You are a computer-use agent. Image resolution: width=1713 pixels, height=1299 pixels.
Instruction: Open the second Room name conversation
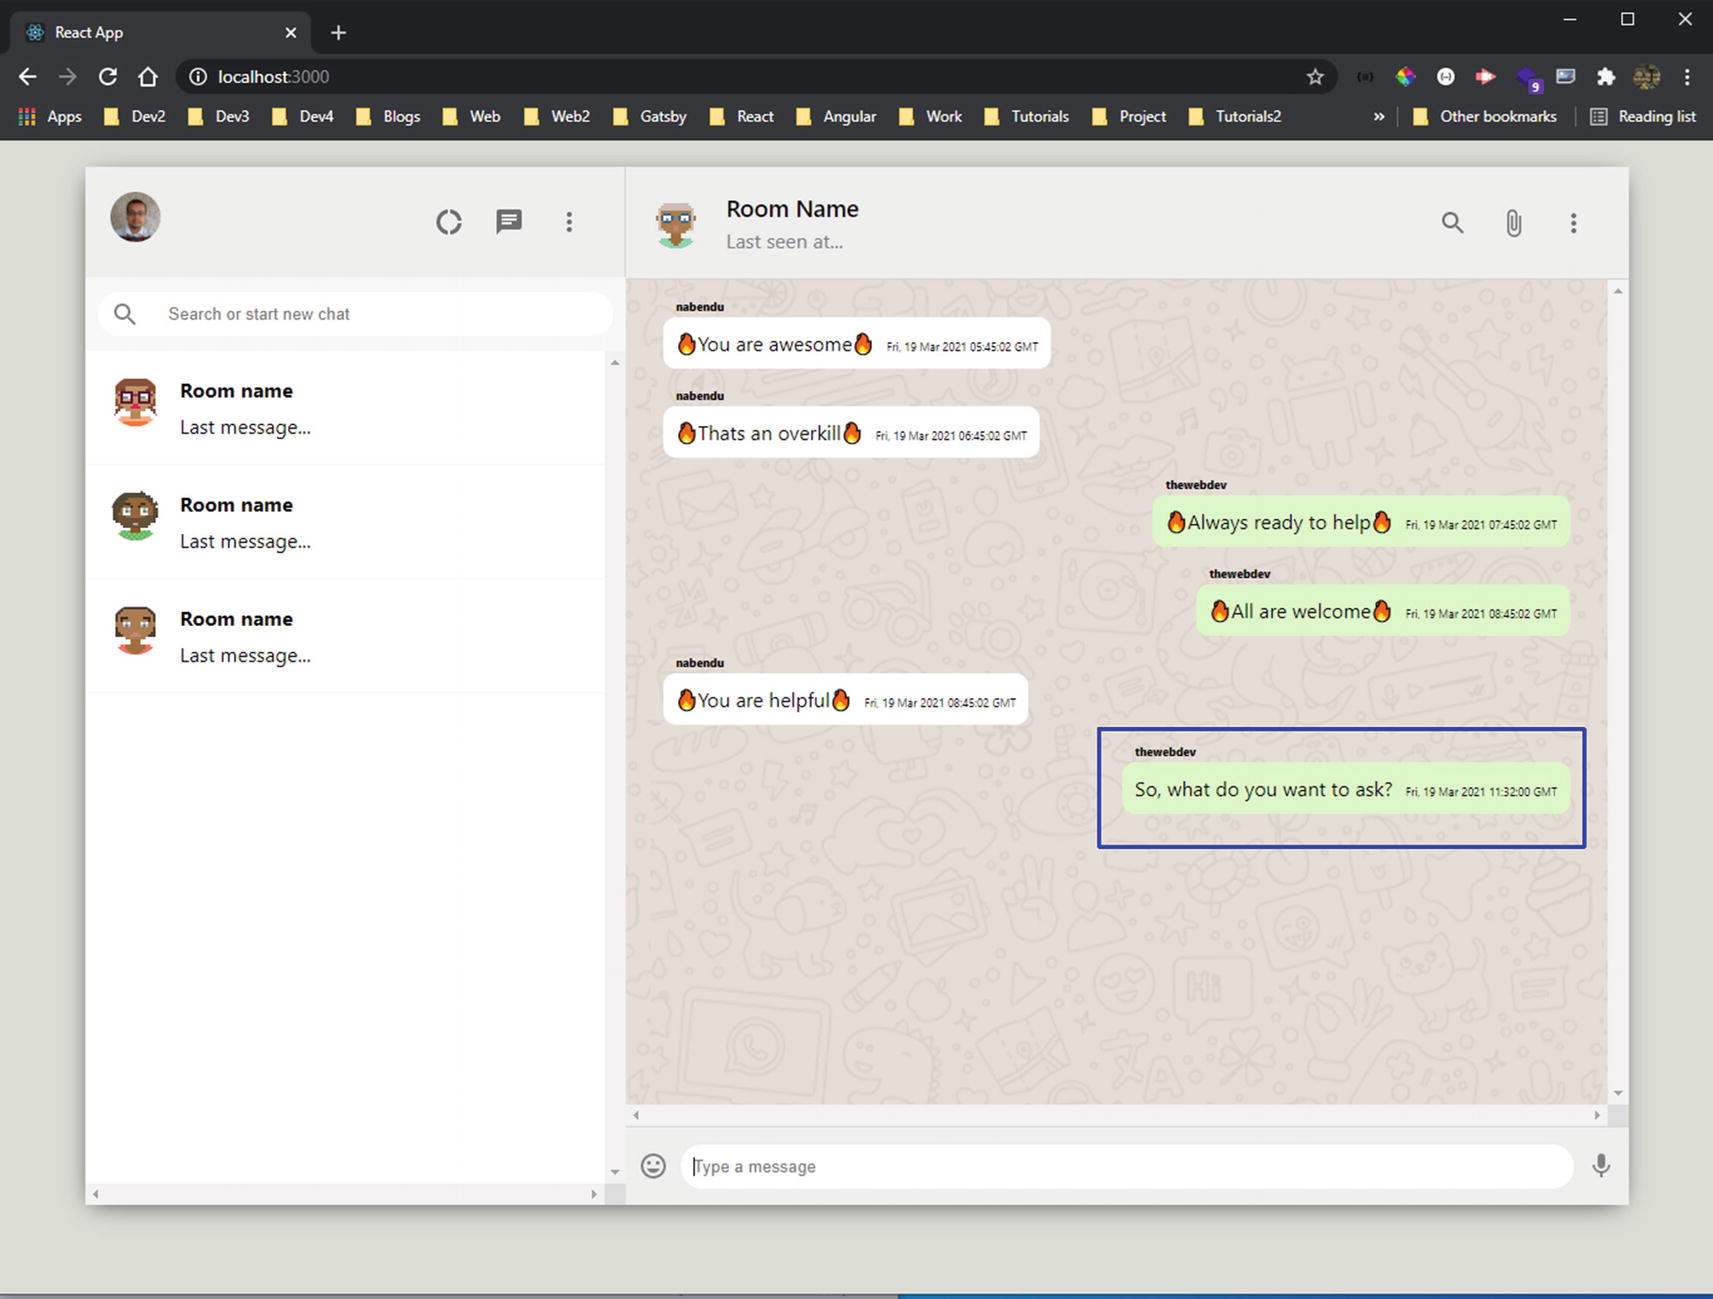tap(345, 522)
